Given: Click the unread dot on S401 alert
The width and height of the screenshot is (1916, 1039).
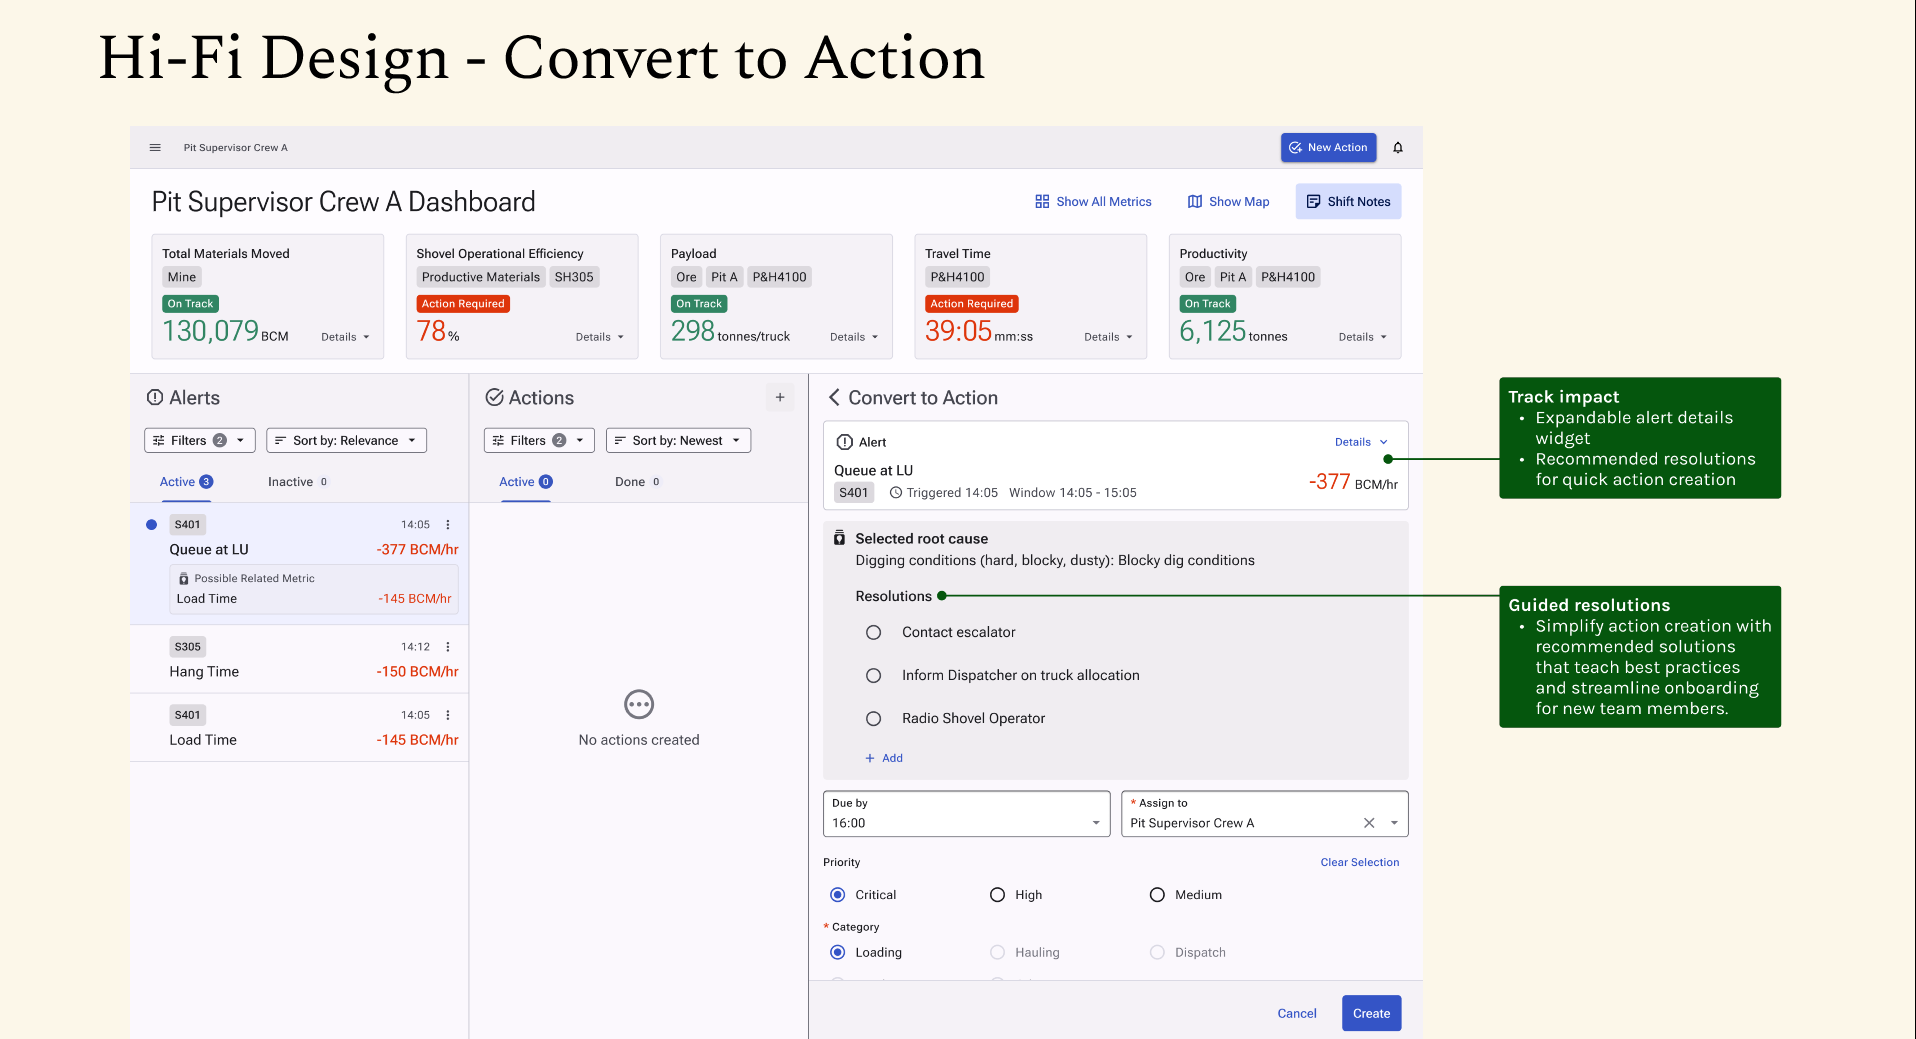Looking at the screenshot, I should click(x=152, y=524).
